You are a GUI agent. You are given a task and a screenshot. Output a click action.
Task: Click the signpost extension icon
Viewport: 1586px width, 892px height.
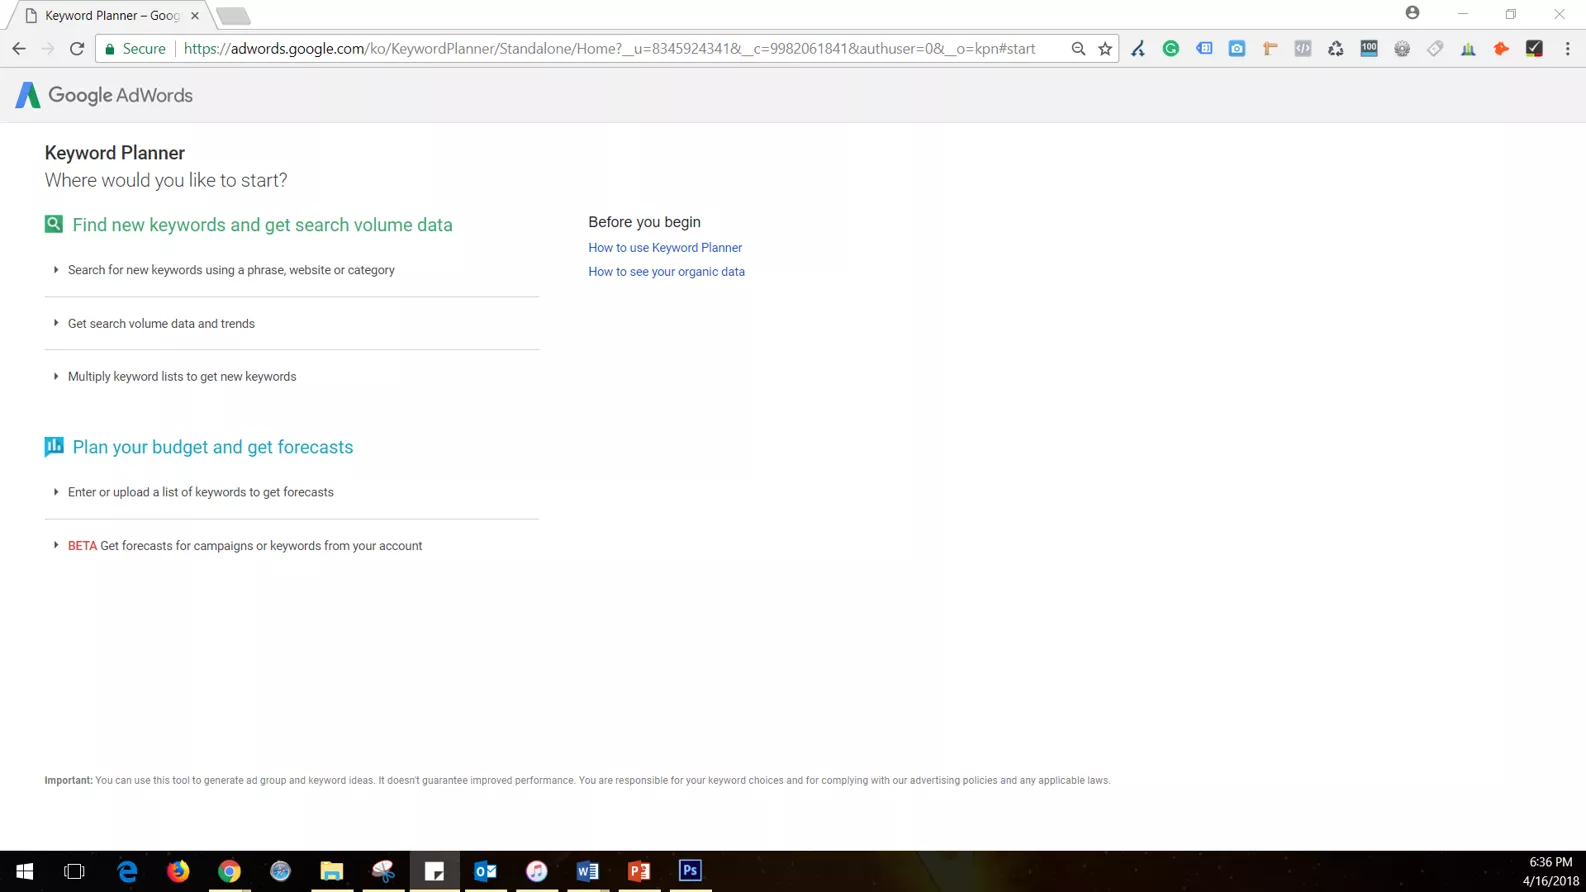[1270, 48]
